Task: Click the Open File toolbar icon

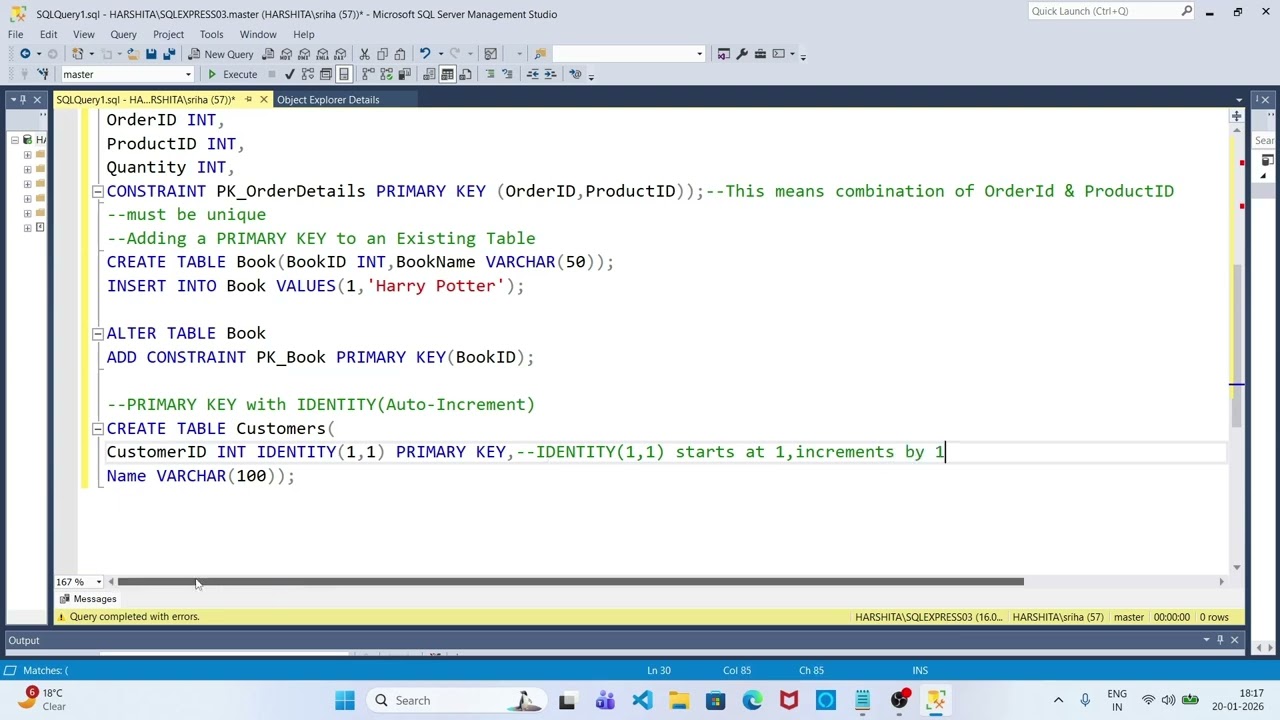Action: tap(133, 54)
